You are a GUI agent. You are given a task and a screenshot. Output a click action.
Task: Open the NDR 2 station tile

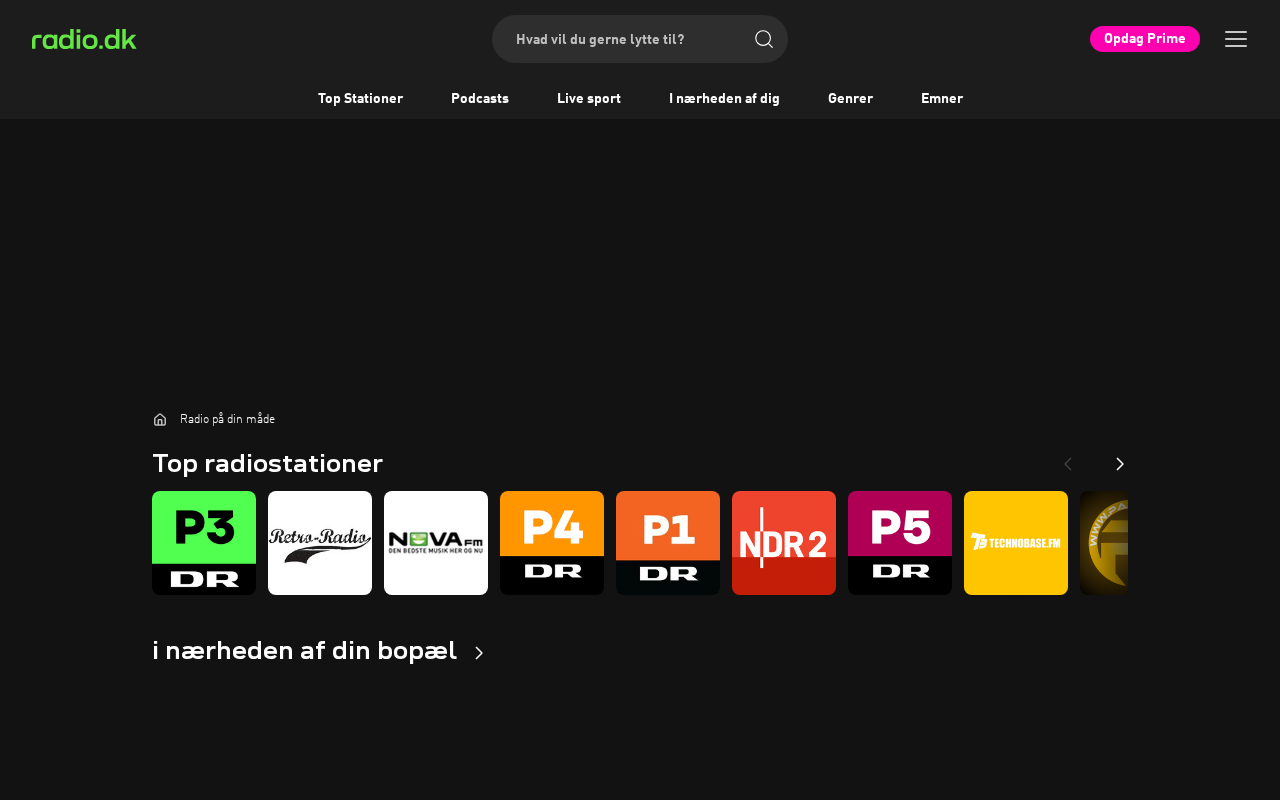[784, 543]
